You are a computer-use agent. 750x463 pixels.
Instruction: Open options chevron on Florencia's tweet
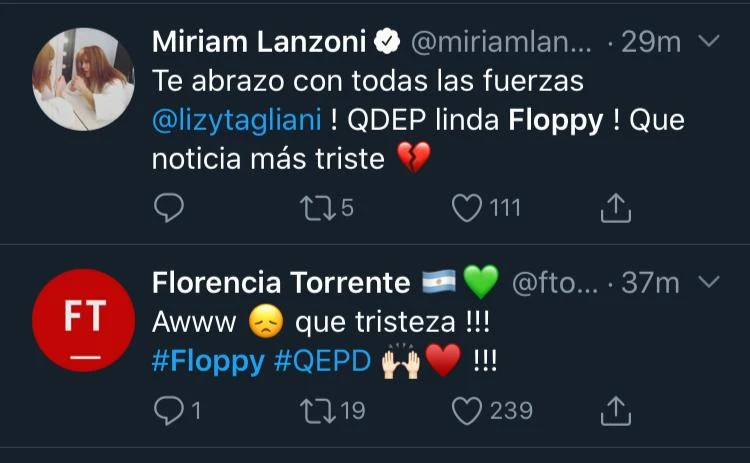pyautogui.click(x=707, y=283)
